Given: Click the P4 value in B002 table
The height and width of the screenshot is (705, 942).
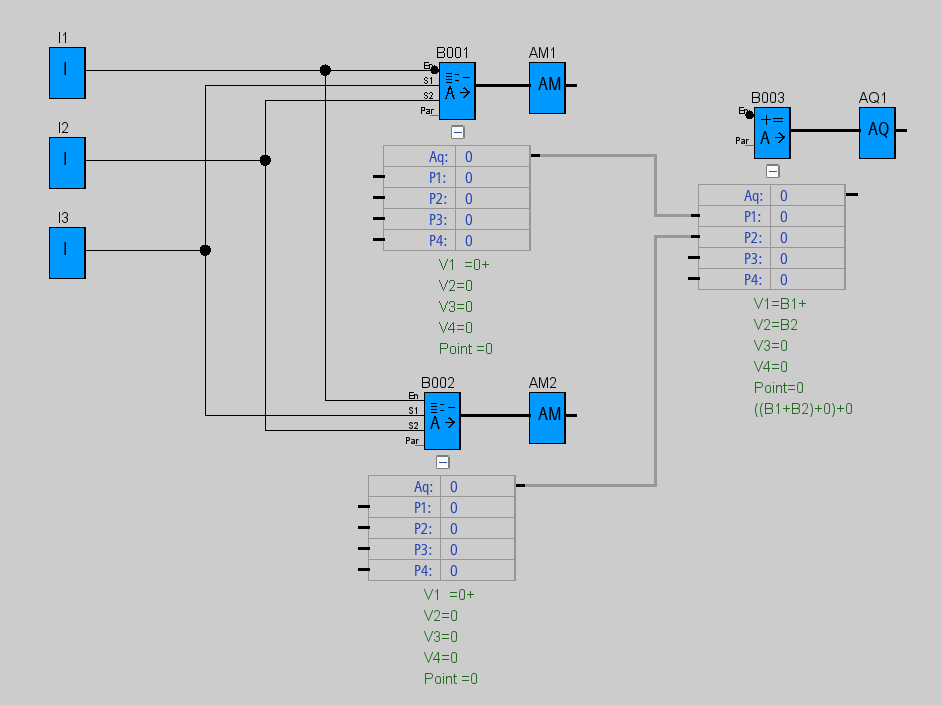Looking at the screenshot, I should click(x=478, y=571).
